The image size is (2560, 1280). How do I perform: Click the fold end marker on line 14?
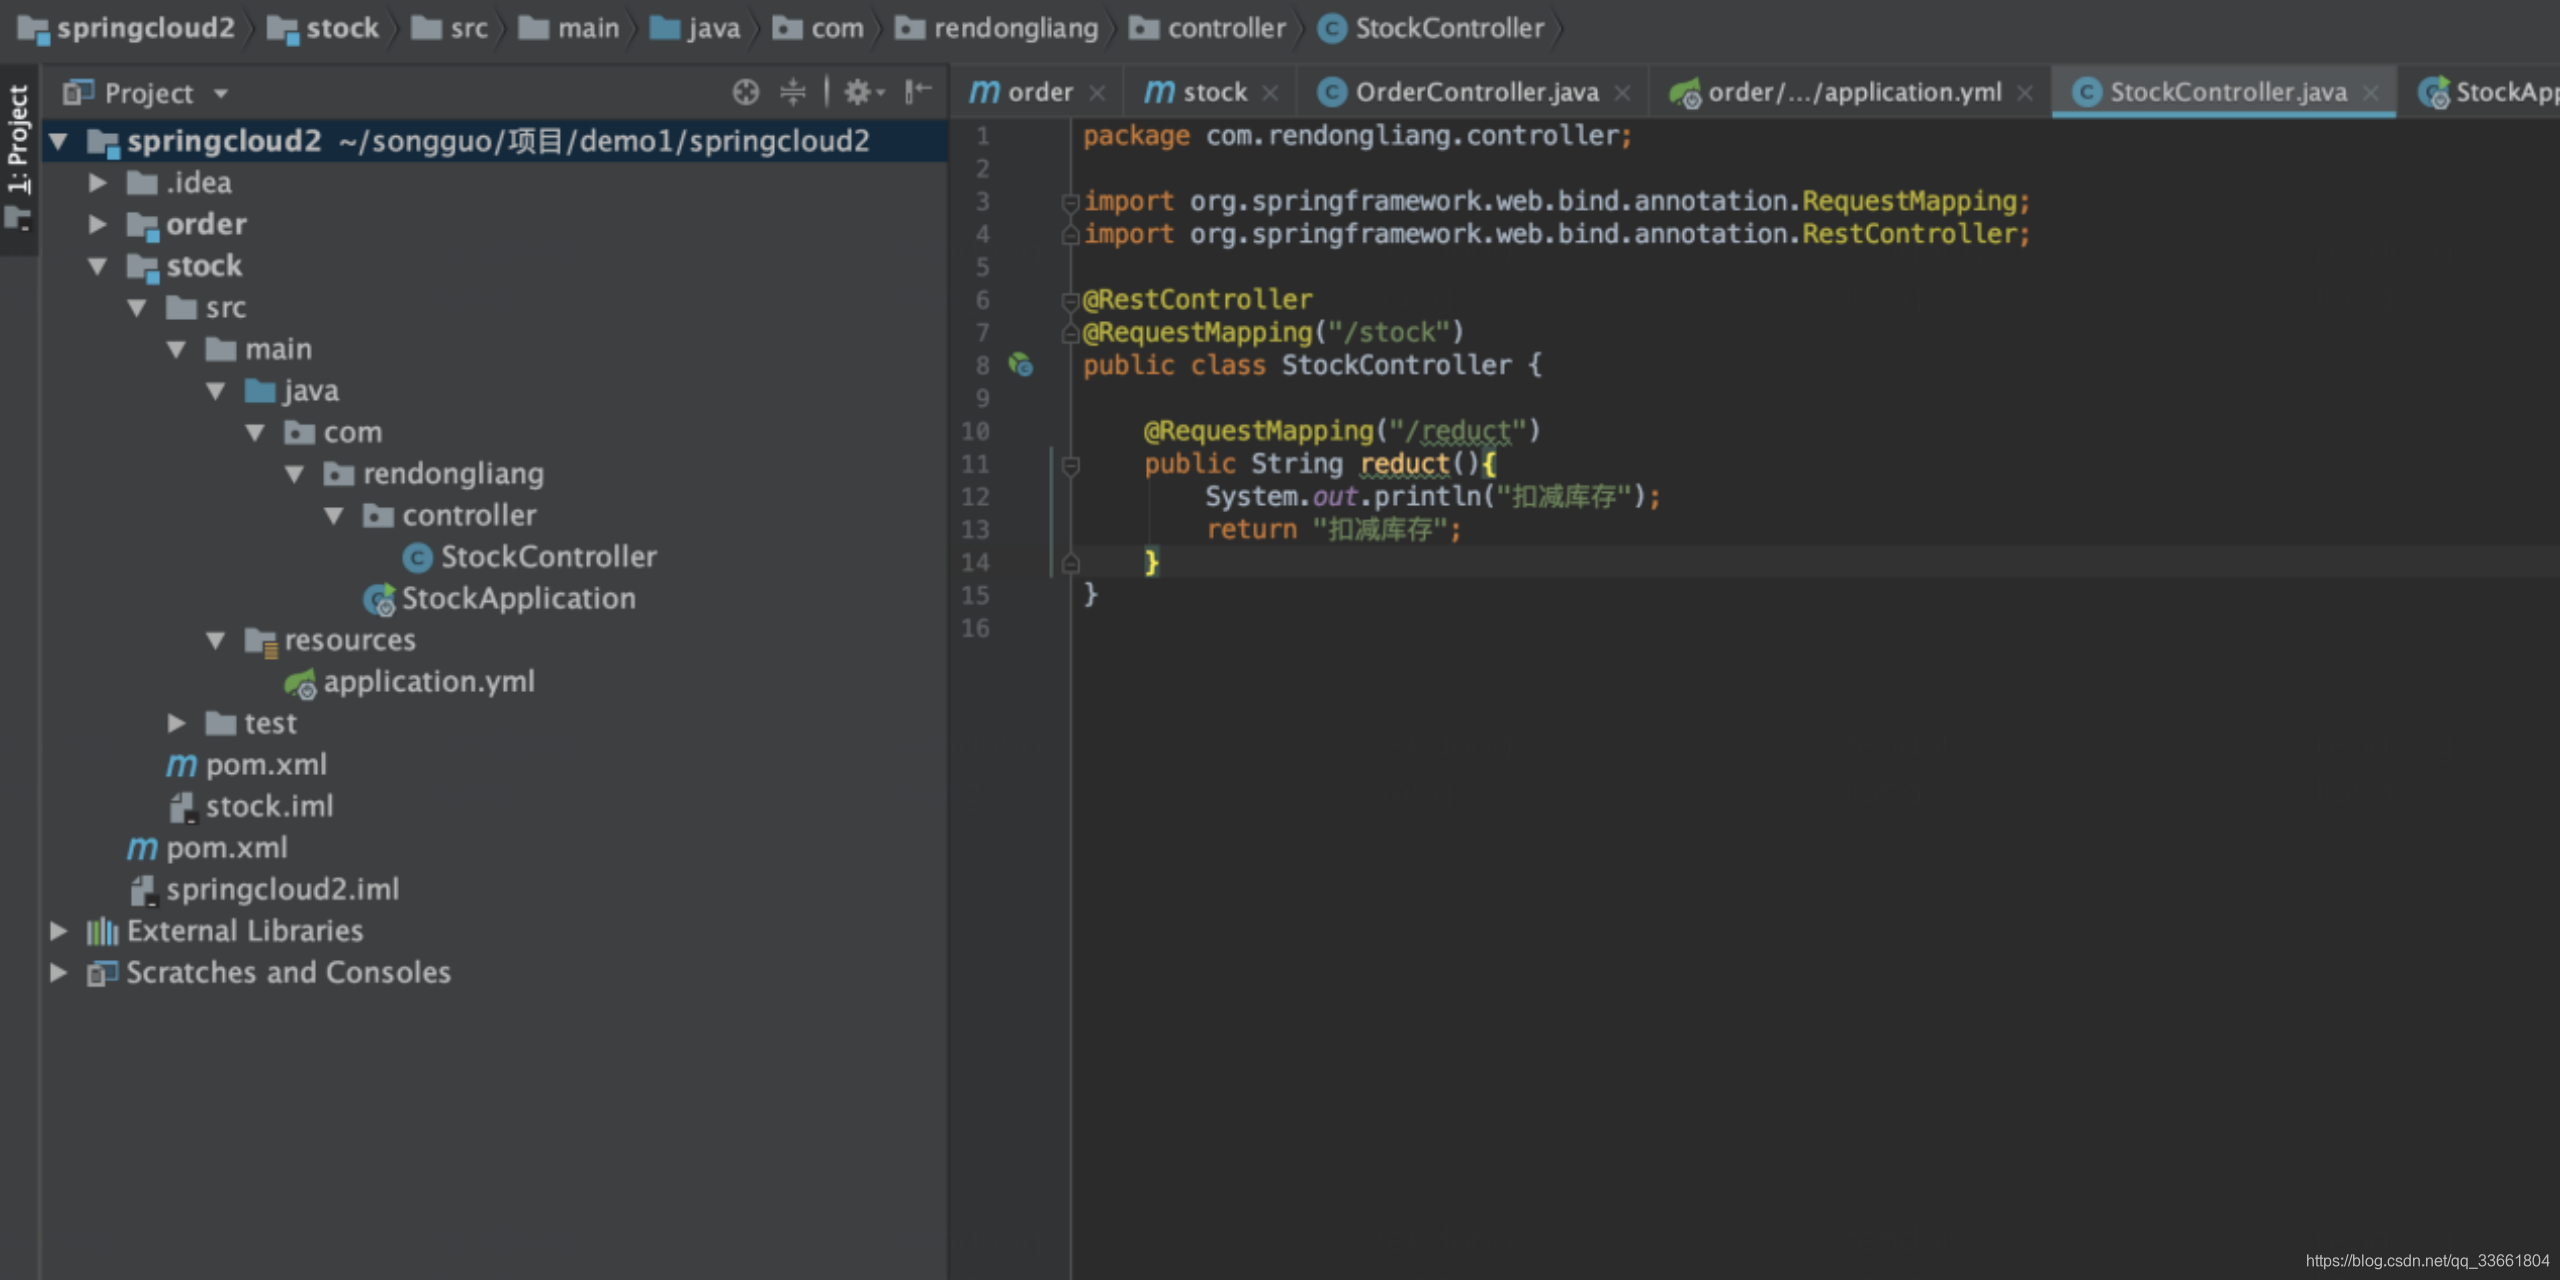(x=1070, y=563)
